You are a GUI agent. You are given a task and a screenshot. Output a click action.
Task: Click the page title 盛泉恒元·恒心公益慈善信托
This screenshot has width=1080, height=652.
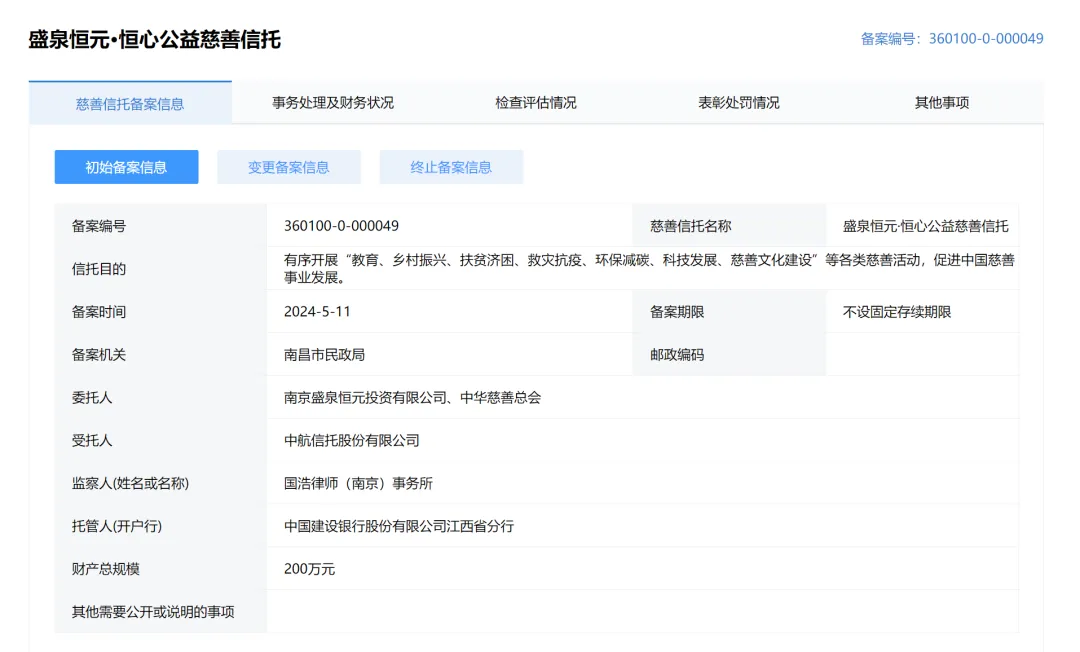pyautogui.click(x=154, y=40)
